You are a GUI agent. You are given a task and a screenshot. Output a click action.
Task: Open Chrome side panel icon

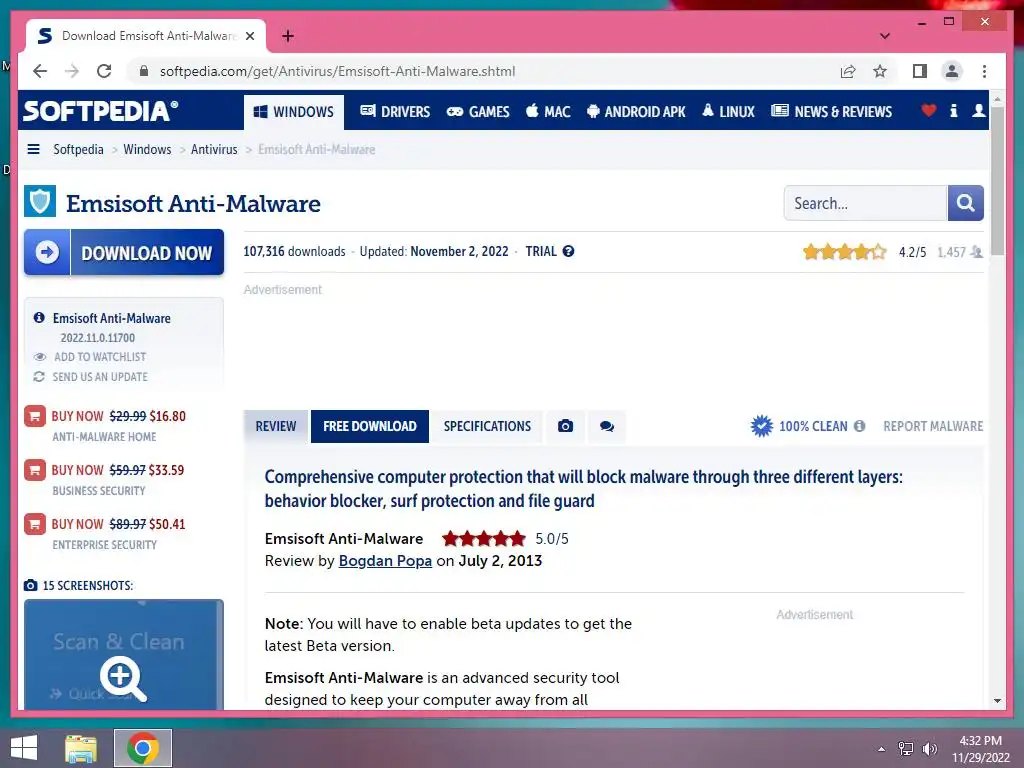coord(920,71)
